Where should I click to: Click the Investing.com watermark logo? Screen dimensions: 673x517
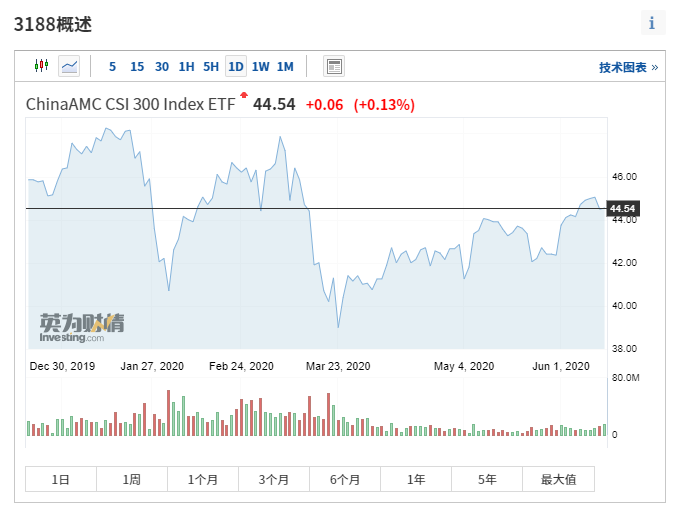point(82,326)
